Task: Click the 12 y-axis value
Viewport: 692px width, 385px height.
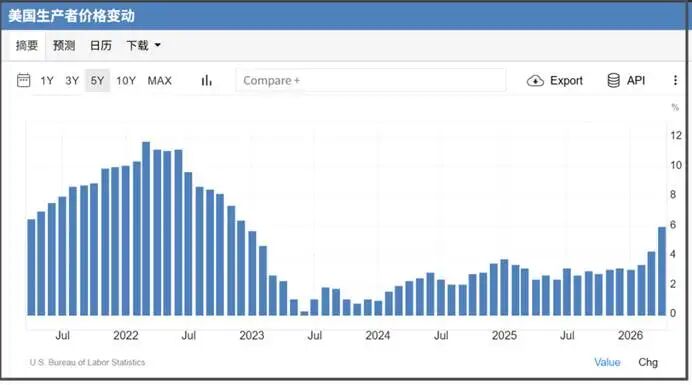Action: point(676,136)
